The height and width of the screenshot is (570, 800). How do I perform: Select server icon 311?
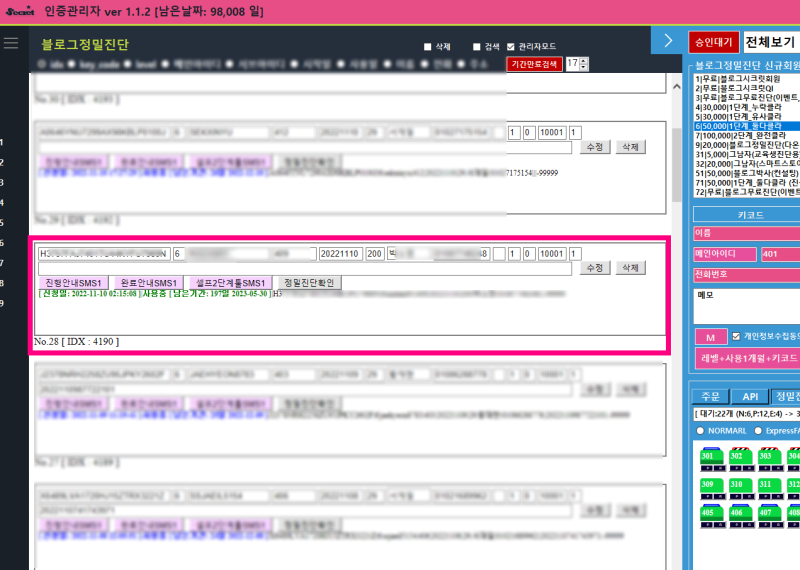click(x=769, y=488)
